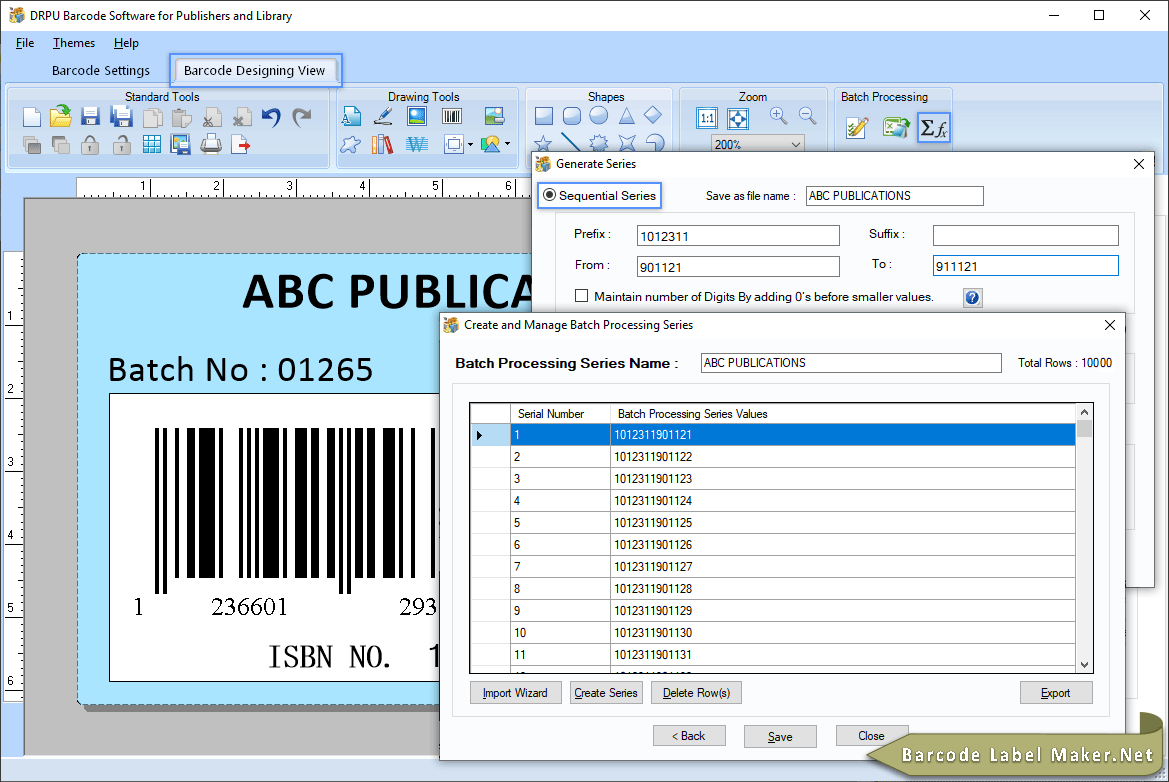Viewport: 1169px width, 782px height.
Task: Print the barcode label
Action: click(211, 144)
